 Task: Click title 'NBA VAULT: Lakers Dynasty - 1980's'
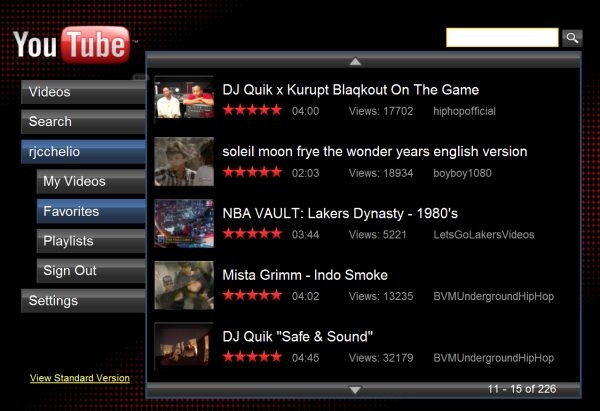pos(340,213)
